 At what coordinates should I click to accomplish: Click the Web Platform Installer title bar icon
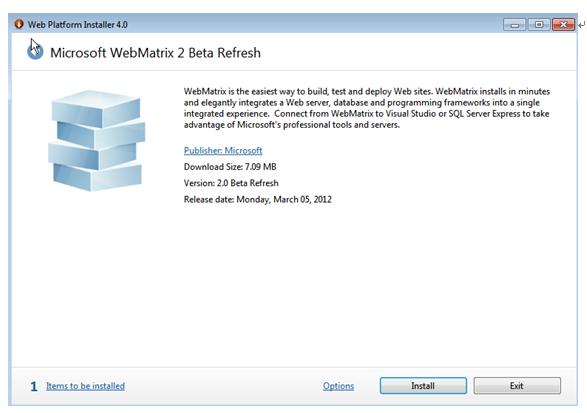pos(19,24)
